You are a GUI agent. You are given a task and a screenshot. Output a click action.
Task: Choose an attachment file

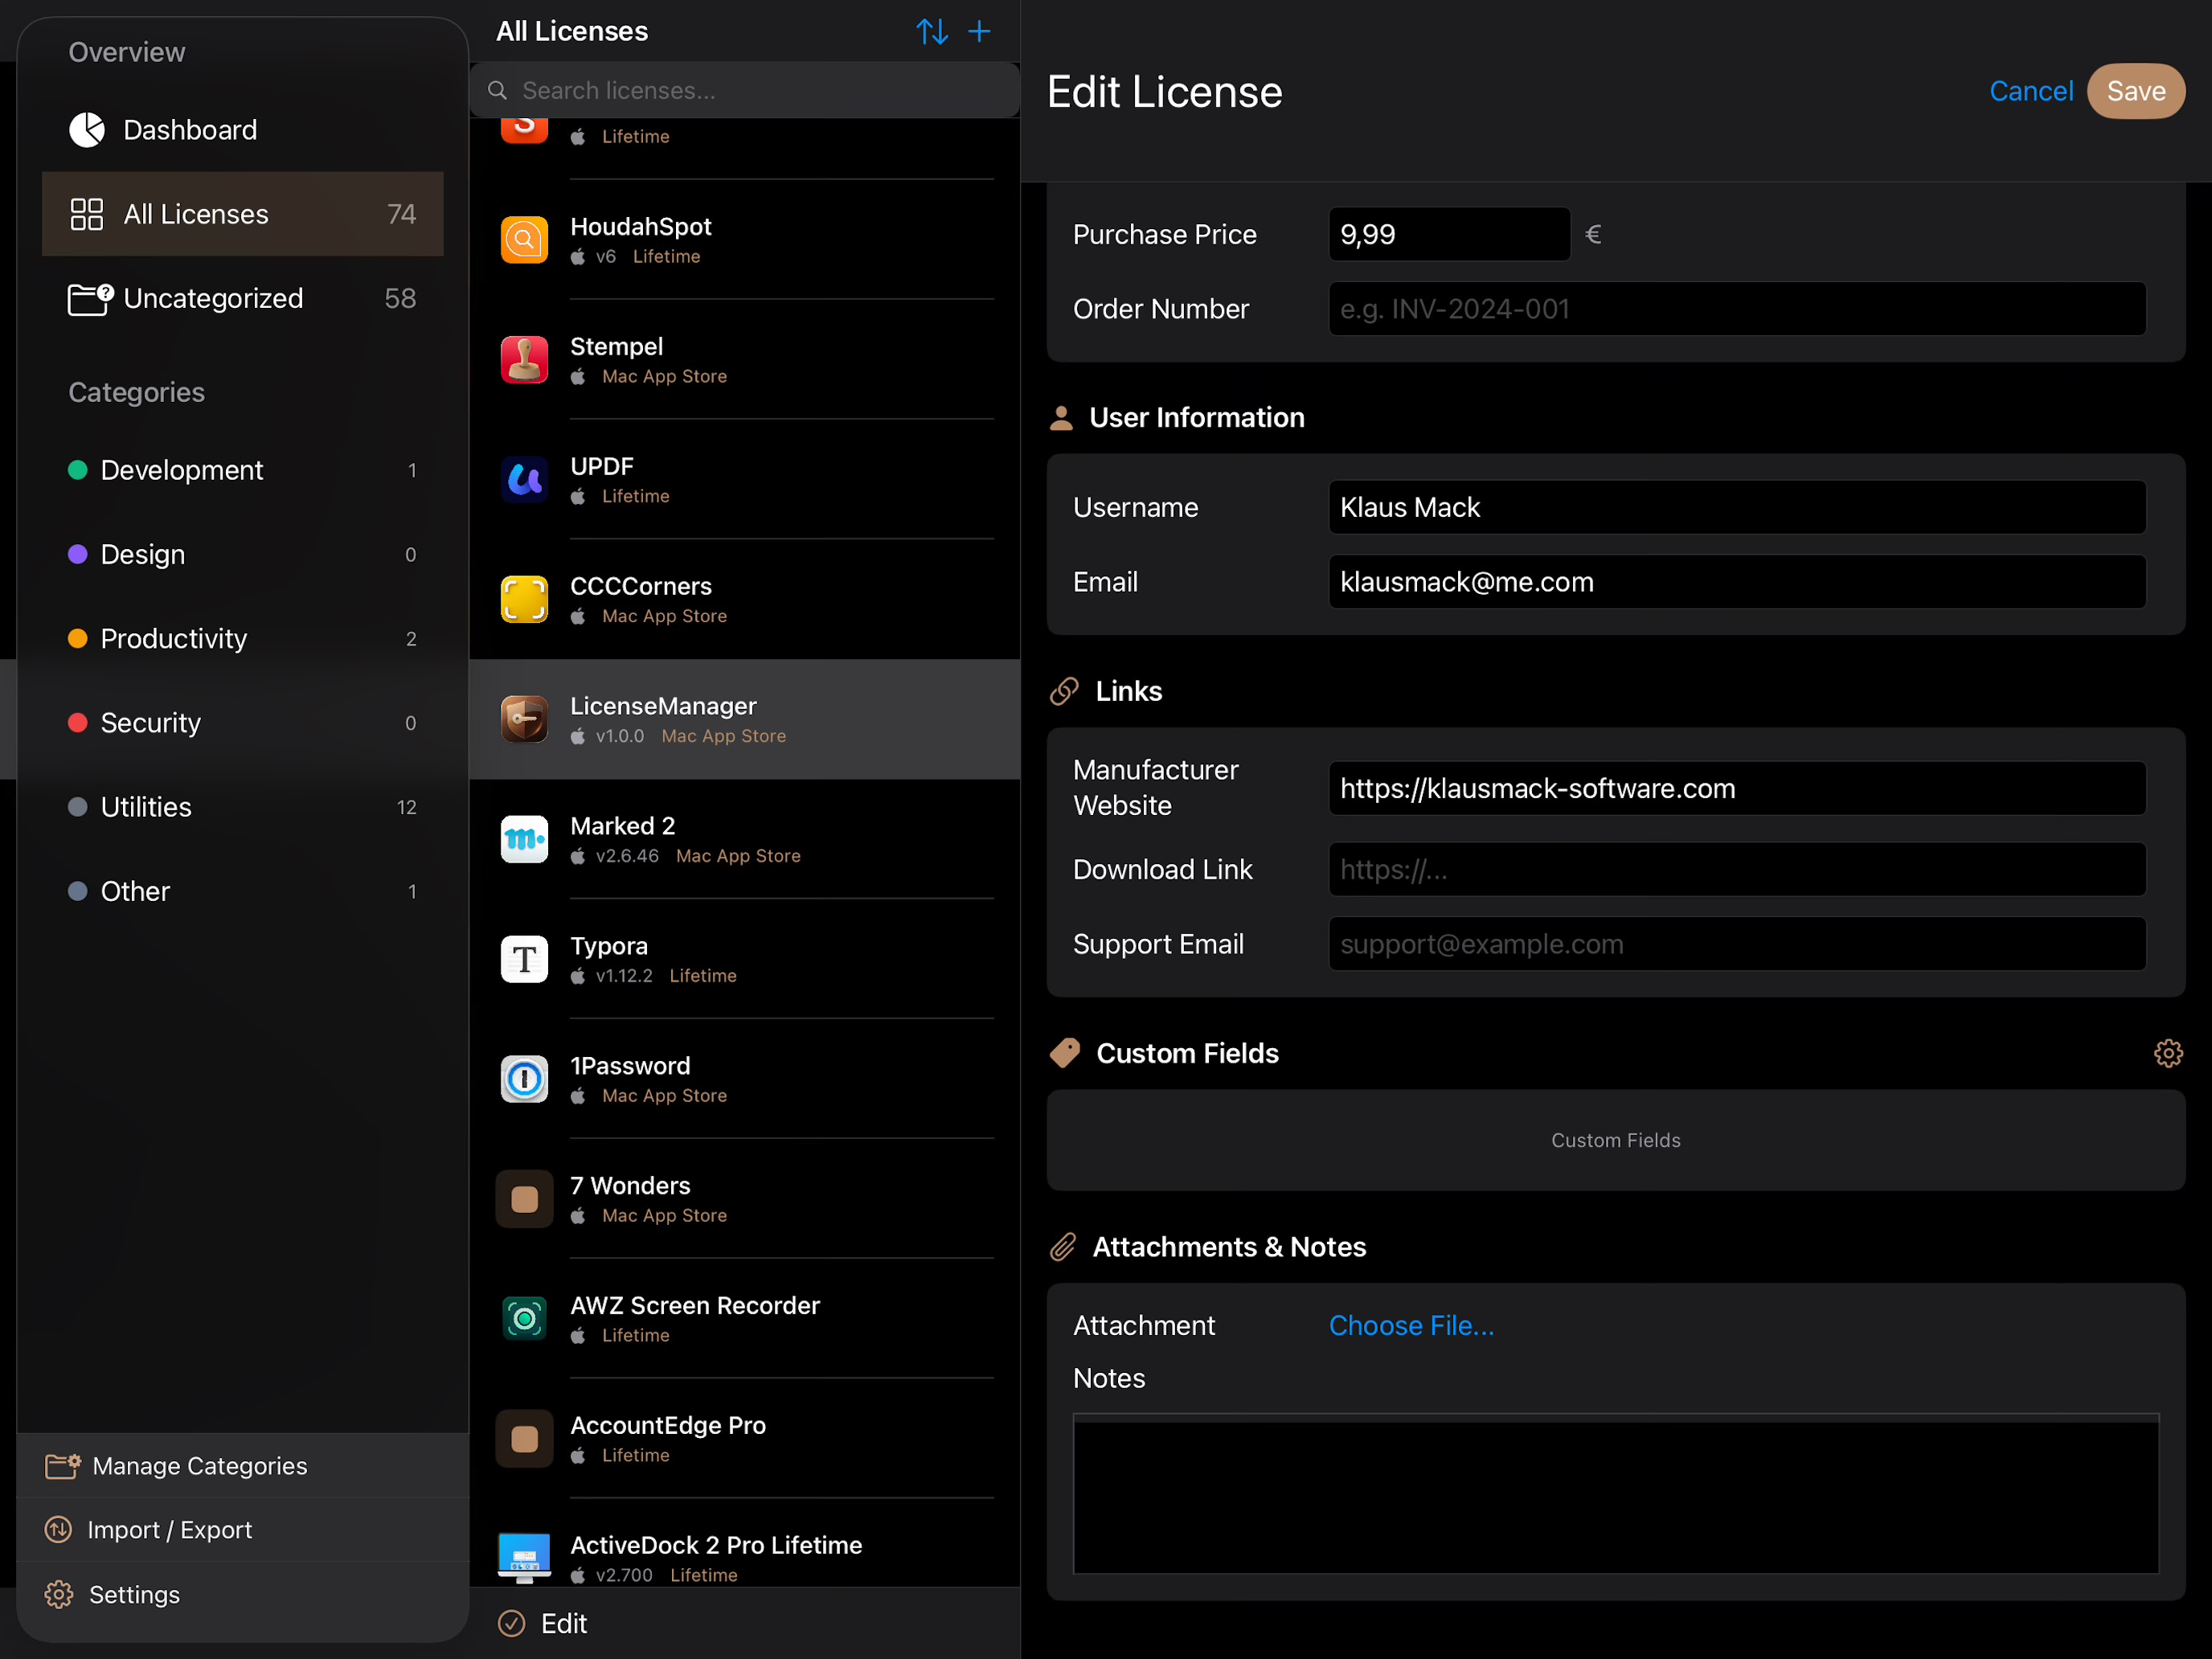coord(1411,1325)
